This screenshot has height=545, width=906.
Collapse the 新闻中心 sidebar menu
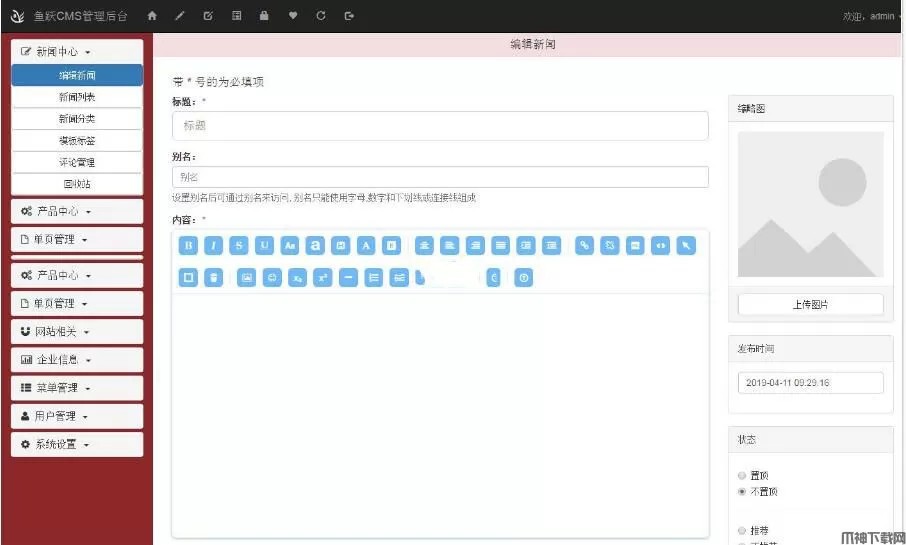tap(77, 51)
